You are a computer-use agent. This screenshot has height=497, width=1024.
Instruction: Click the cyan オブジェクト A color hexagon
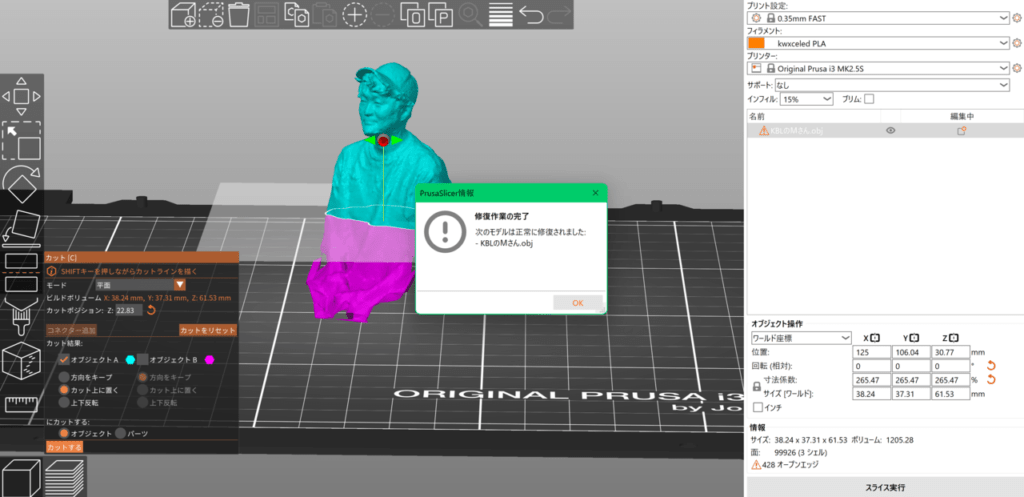130,360
